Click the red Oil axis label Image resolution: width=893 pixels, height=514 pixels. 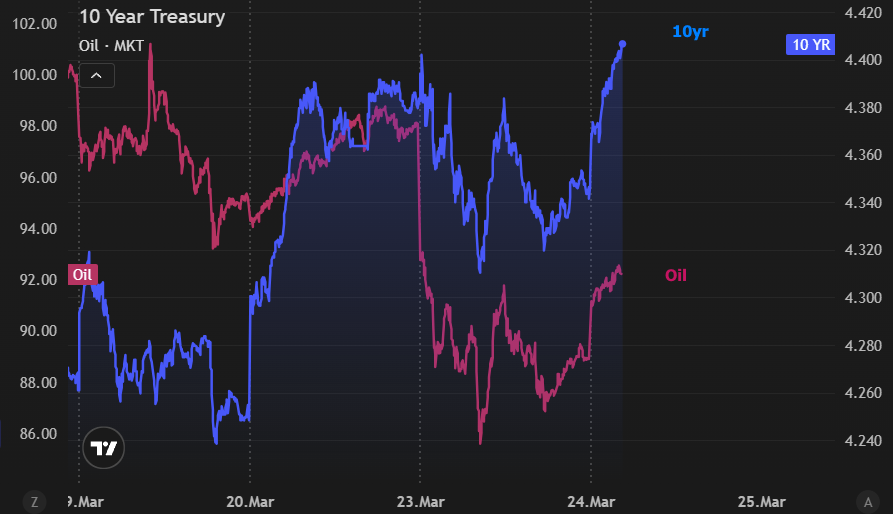[x=82, y=275]
